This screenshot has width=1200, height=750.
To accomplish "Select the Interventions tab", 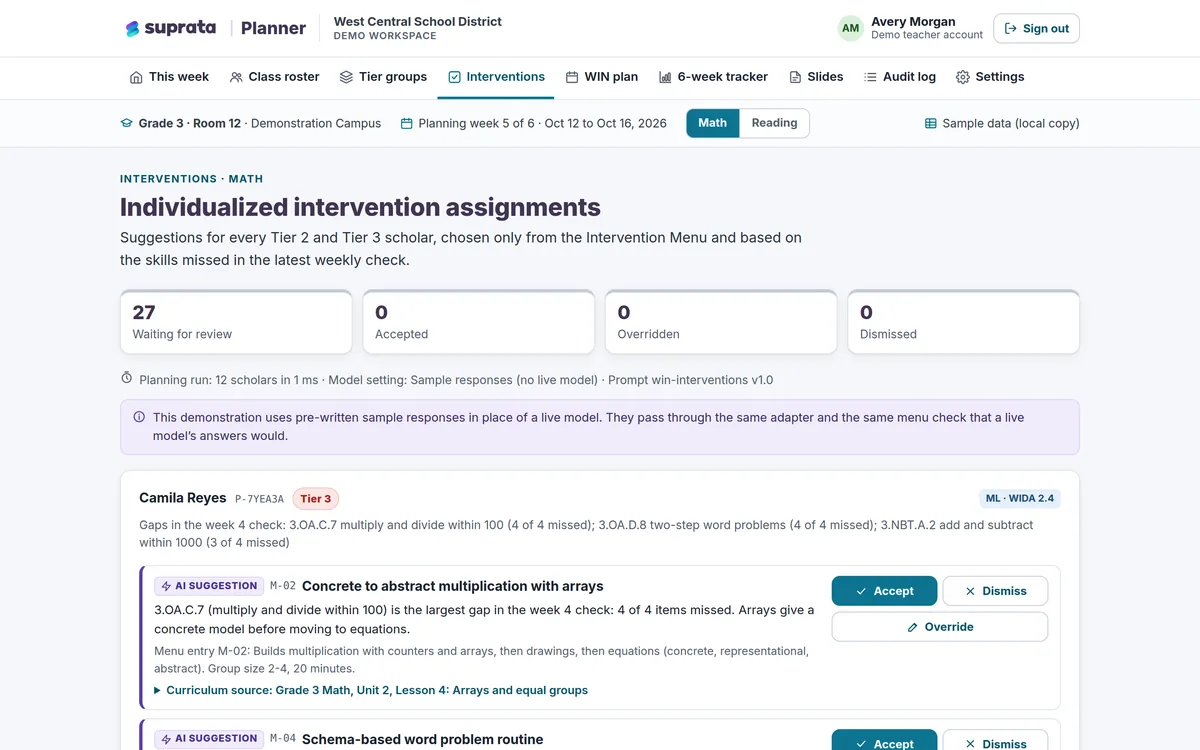I will [496, 77].
